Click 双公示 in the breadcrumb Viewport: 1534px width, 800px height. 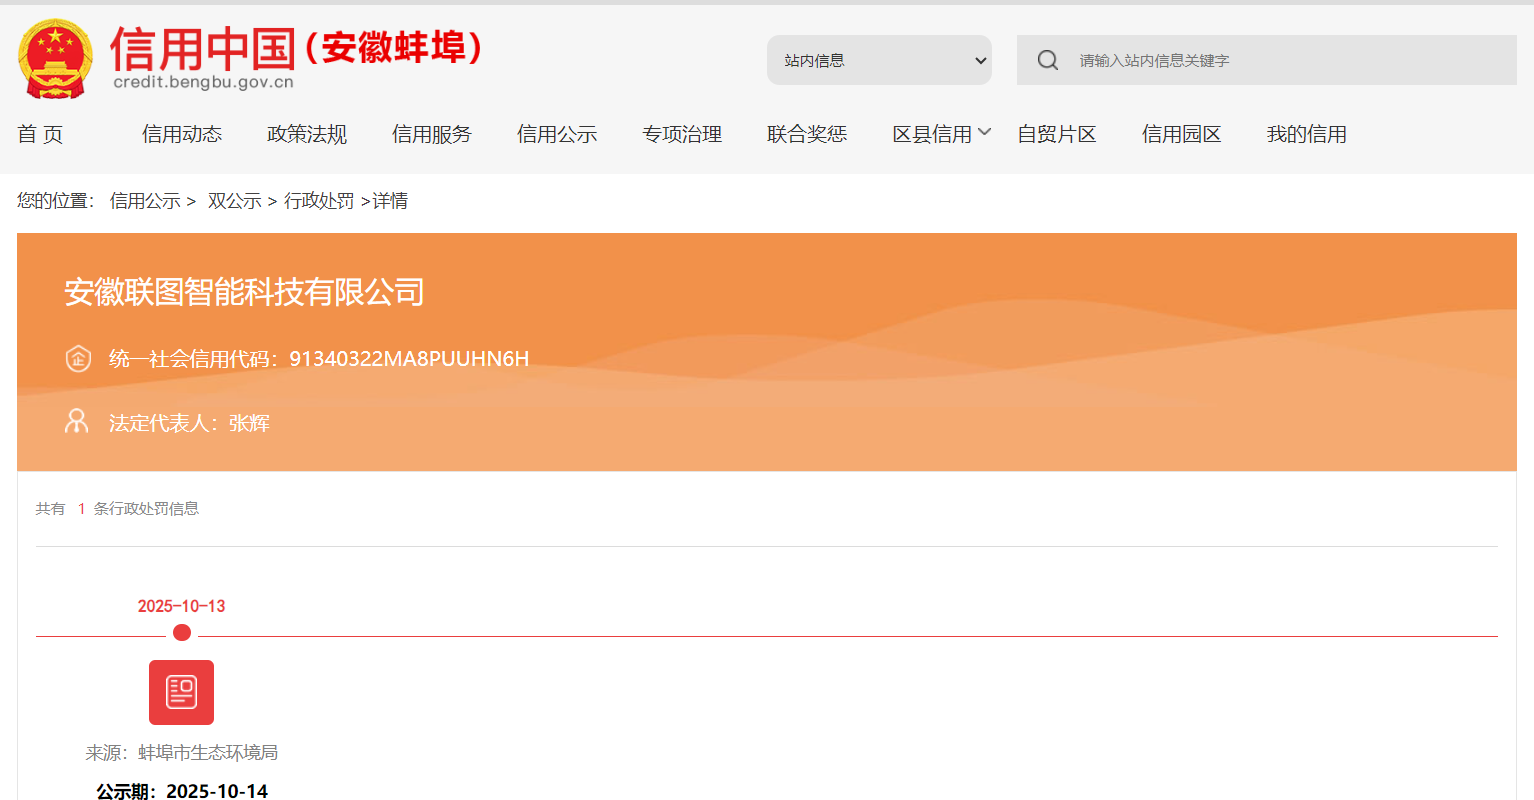coord(234,201)
